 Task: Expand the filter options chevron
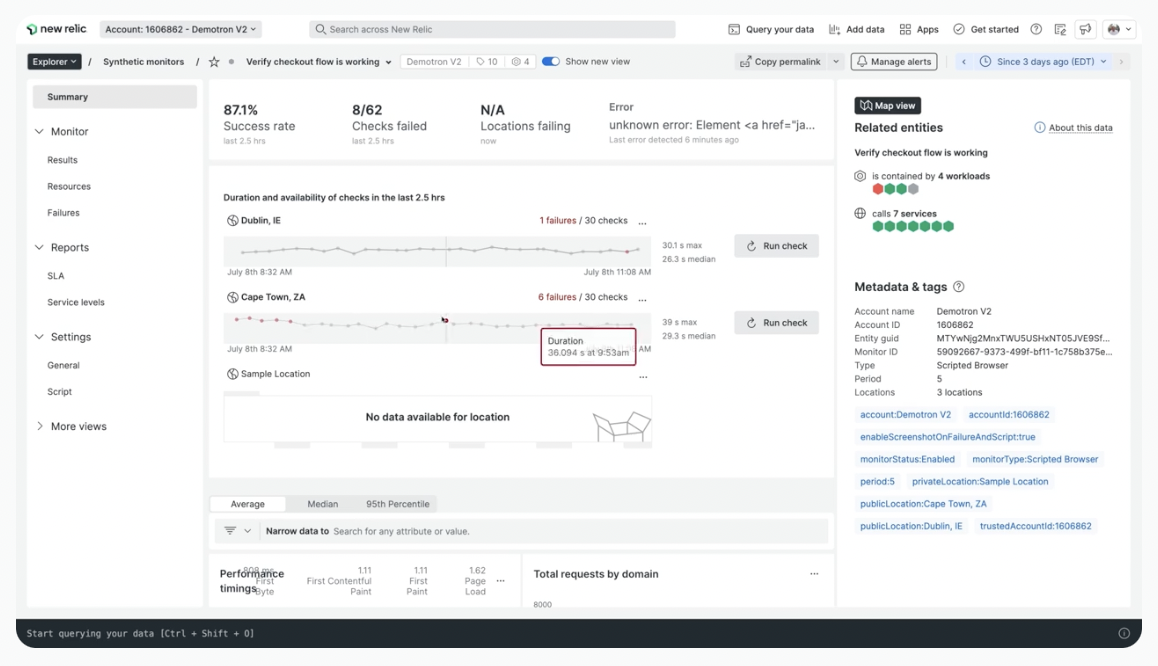coord(247,531)
